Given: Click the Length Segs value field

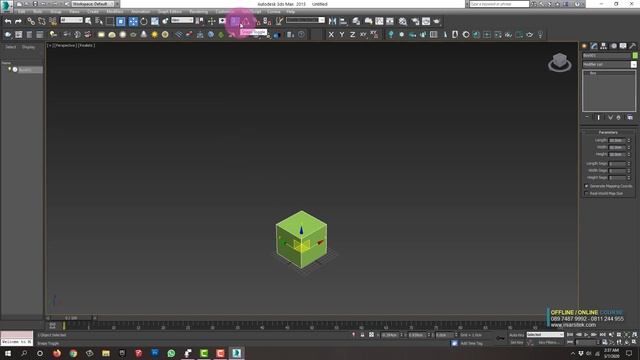Looking at the screenshot, I should click(x=617, y=163).
